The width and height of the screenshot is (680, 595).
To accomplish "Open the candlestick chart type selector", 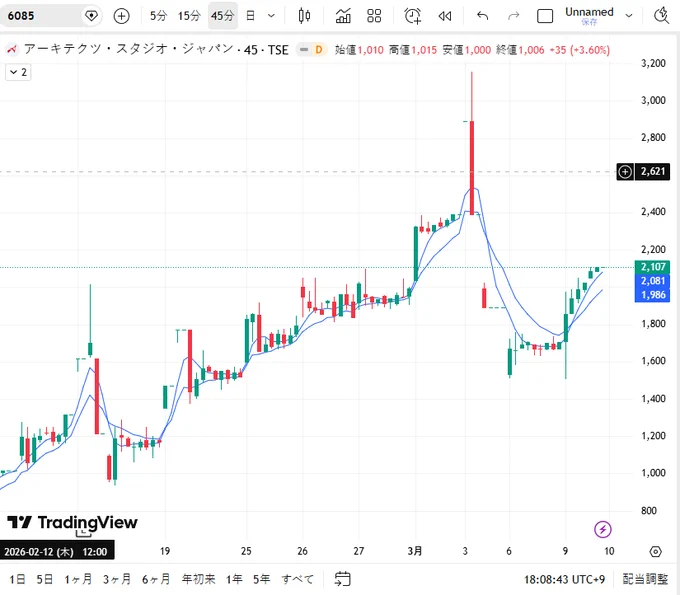I will pos(304,16).
